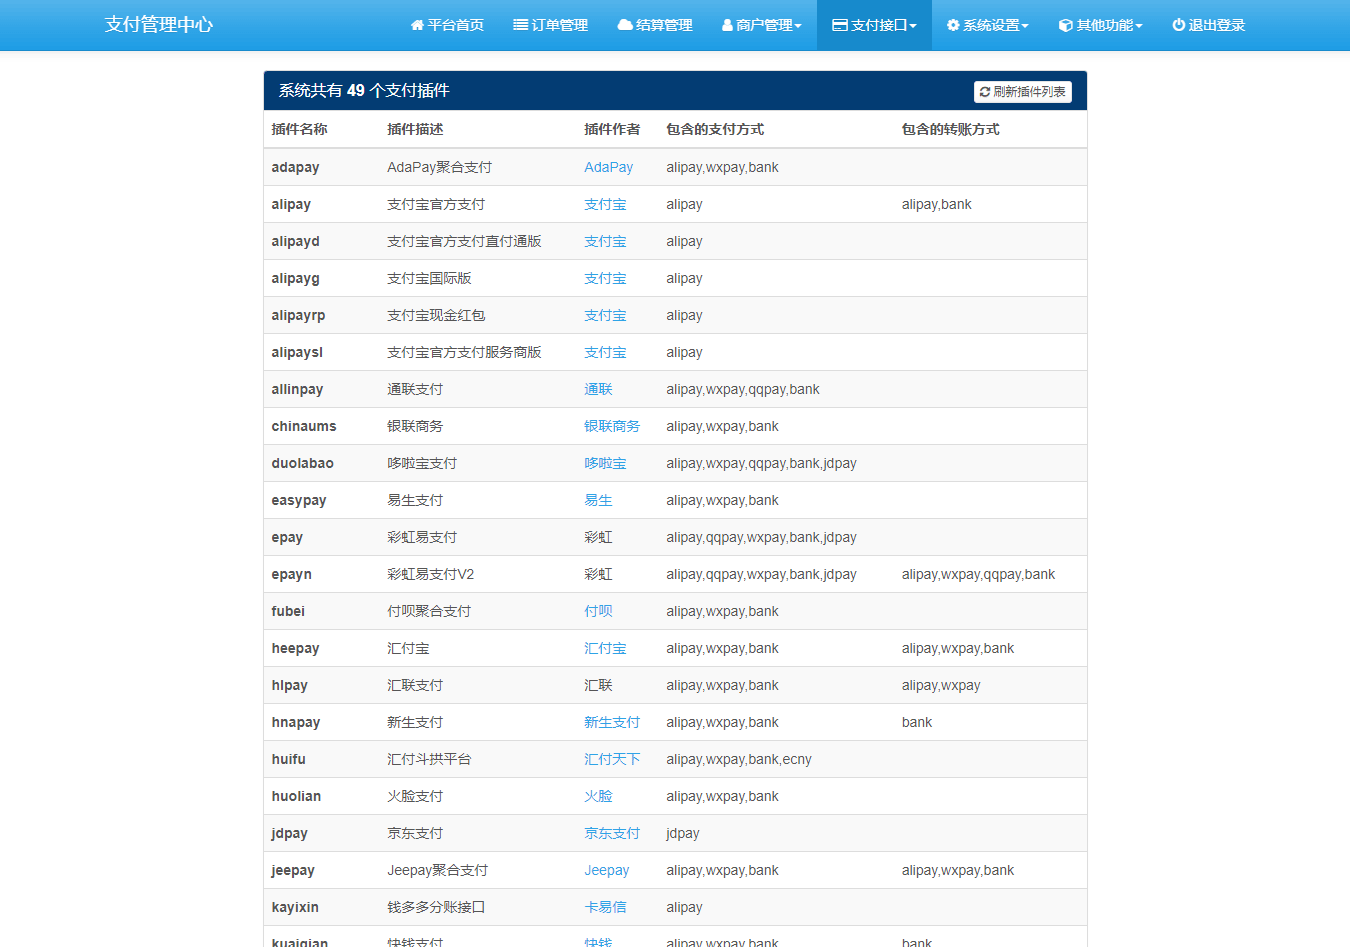Open the 支付宝 author link in alipayrp row
Screen dimensions: 1350x947
point(605,315)
